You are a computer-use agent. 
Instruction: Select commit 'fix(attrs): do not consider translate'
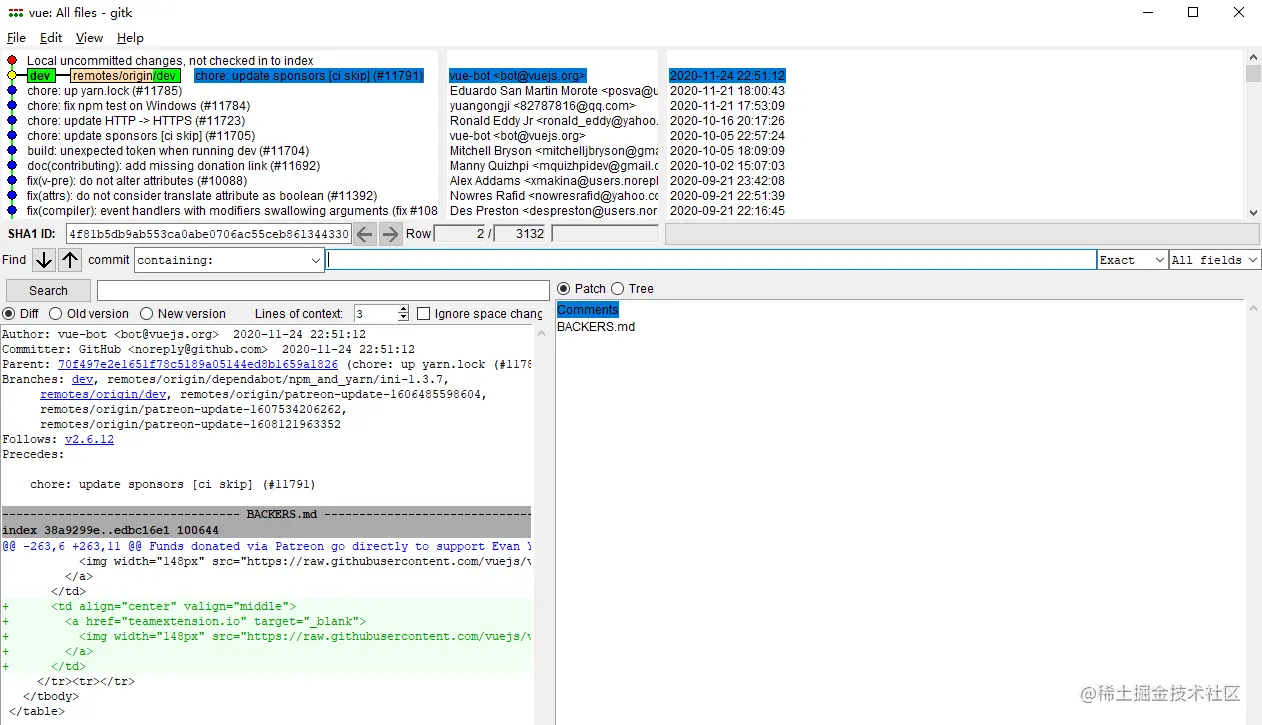202,196
